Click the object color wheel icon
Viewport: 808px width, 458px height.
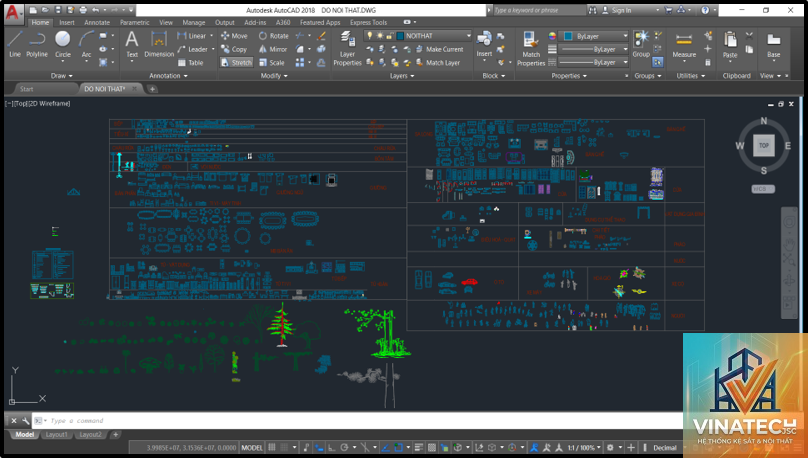tap(552, 36)
